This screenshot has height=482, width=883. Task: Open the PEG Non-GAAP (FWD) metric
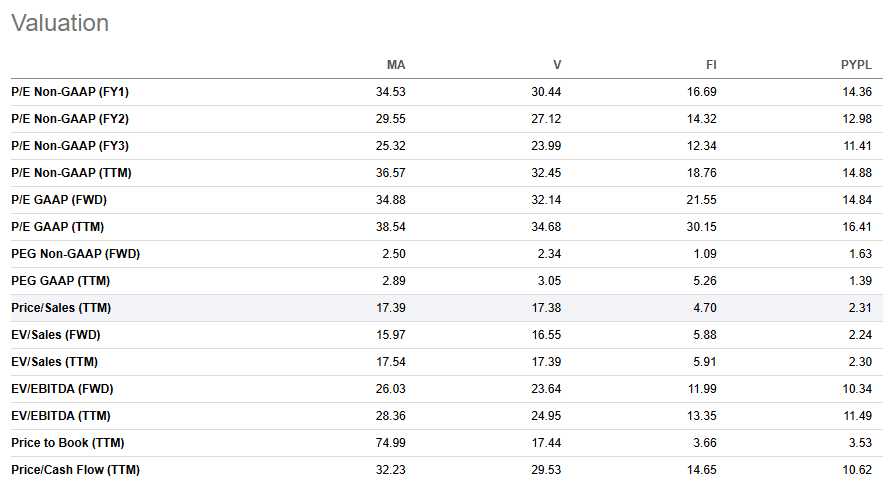[x=75, y=254]
